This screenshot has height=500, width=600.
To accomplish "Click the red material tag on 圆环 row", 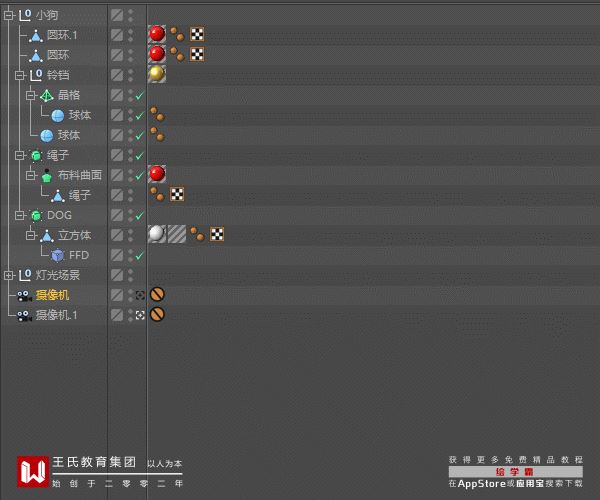I will click(x=157, y=54).
